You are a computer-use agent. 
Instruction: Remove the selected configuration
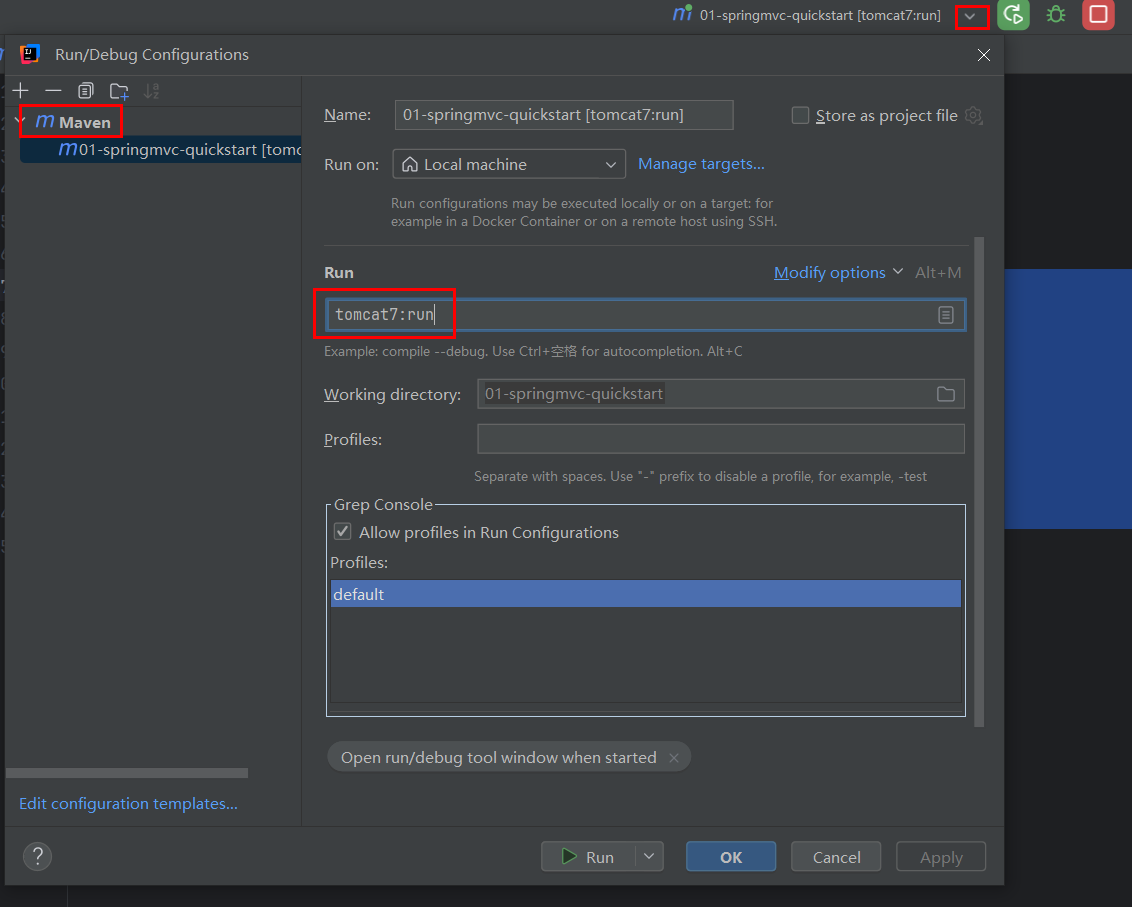53,91
